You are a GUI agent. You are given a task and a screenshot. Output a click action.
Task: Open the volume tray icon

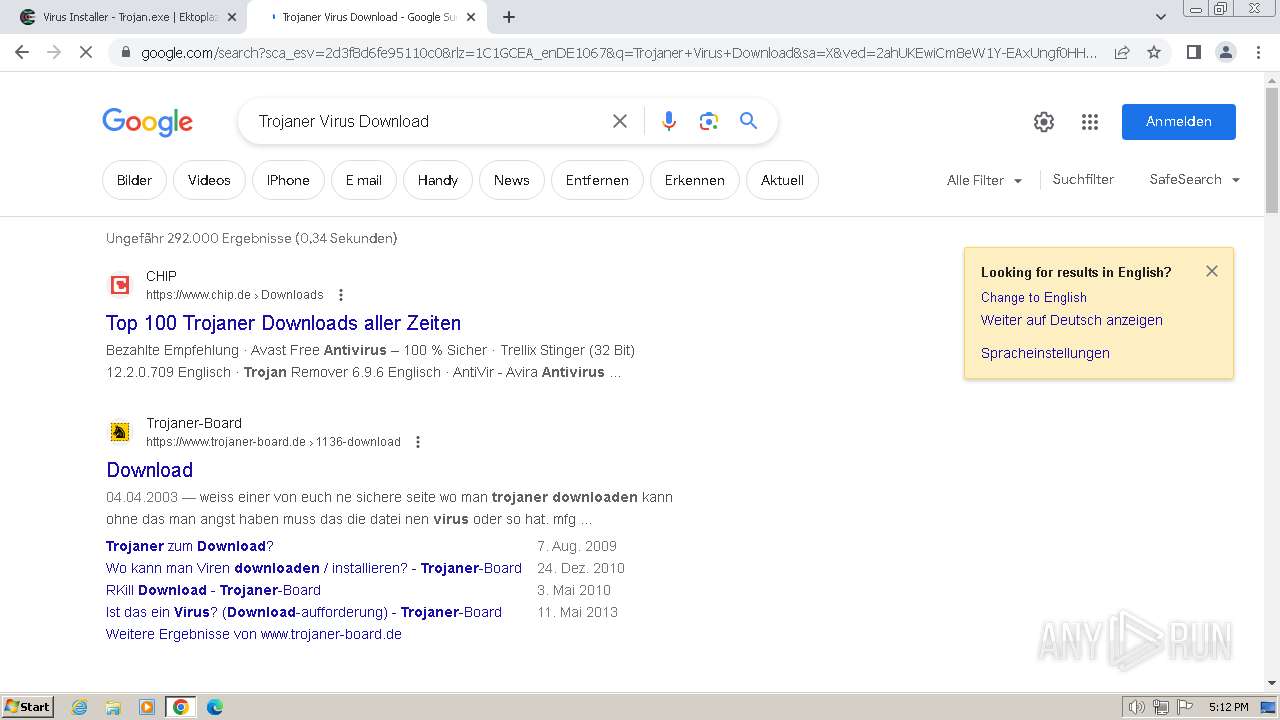click(1136, 707)
